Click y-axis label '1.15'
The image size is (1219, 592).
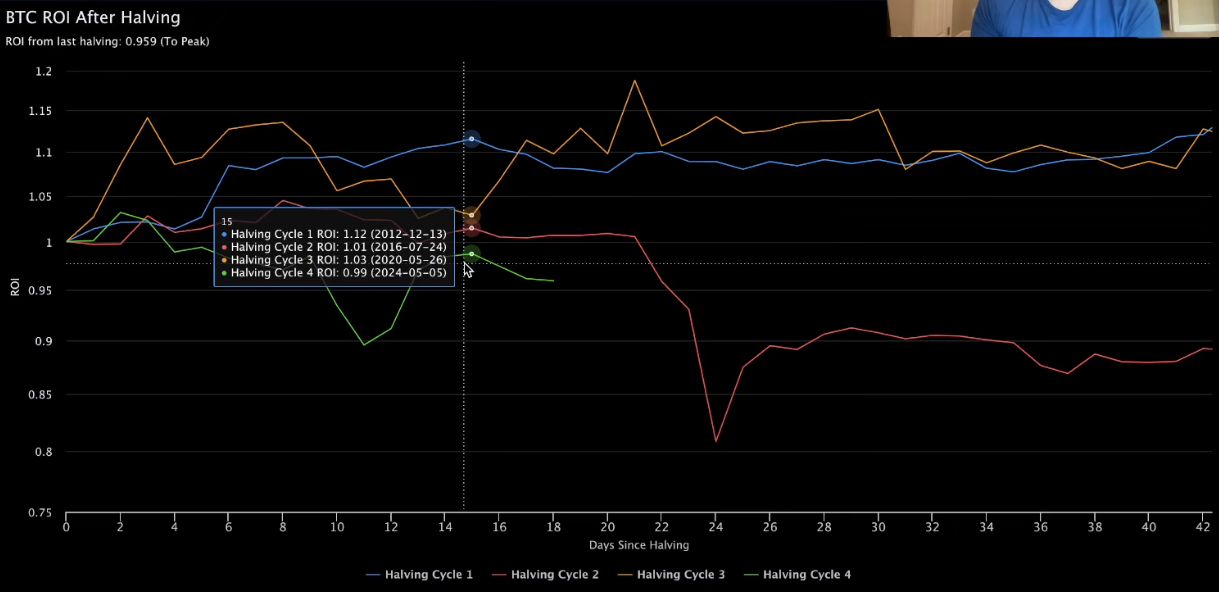point(40,111)
